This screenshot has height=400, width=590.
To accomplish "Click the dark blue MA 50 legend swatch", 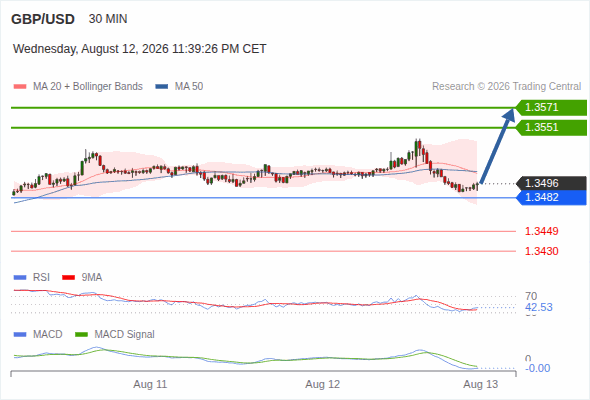I will click(x=162, y=87).
